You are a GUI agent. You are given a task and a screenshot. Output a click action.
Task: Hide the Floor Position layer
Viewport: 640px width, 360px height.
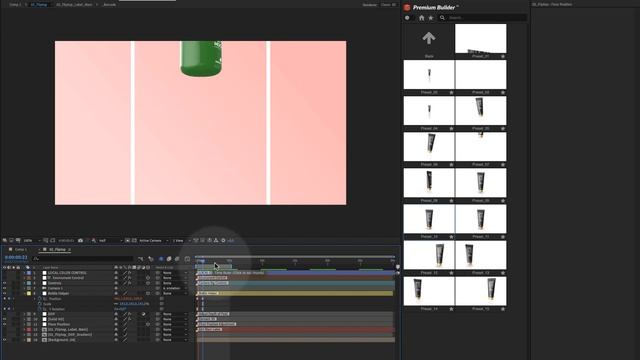pos(4,324)
